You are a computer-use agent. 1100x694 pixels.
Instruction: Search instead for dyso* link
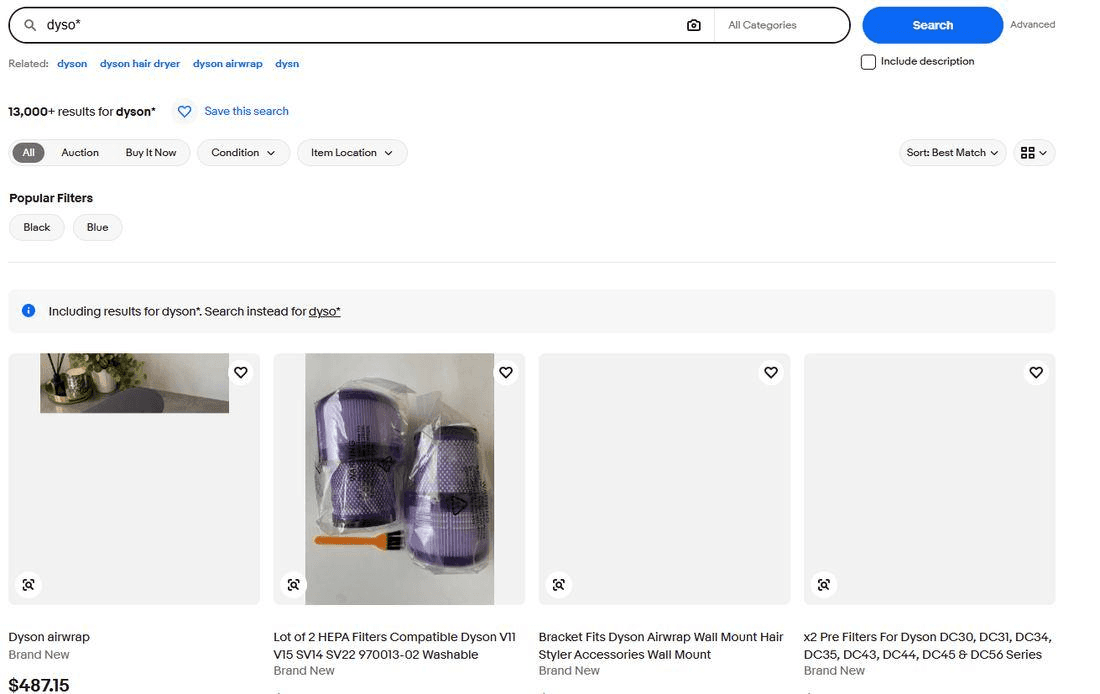pos(324,312)
